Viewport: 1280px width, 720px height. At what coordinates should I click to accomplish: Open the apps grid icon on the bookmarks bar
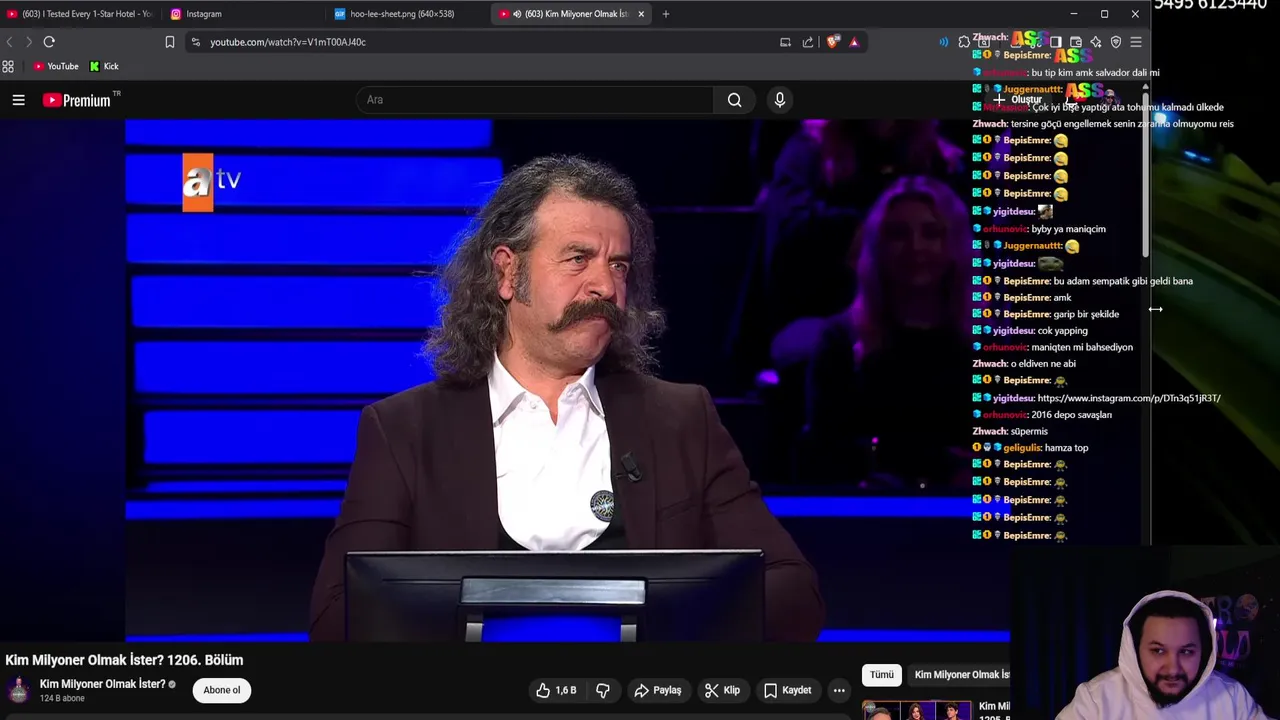click(8, 67)
